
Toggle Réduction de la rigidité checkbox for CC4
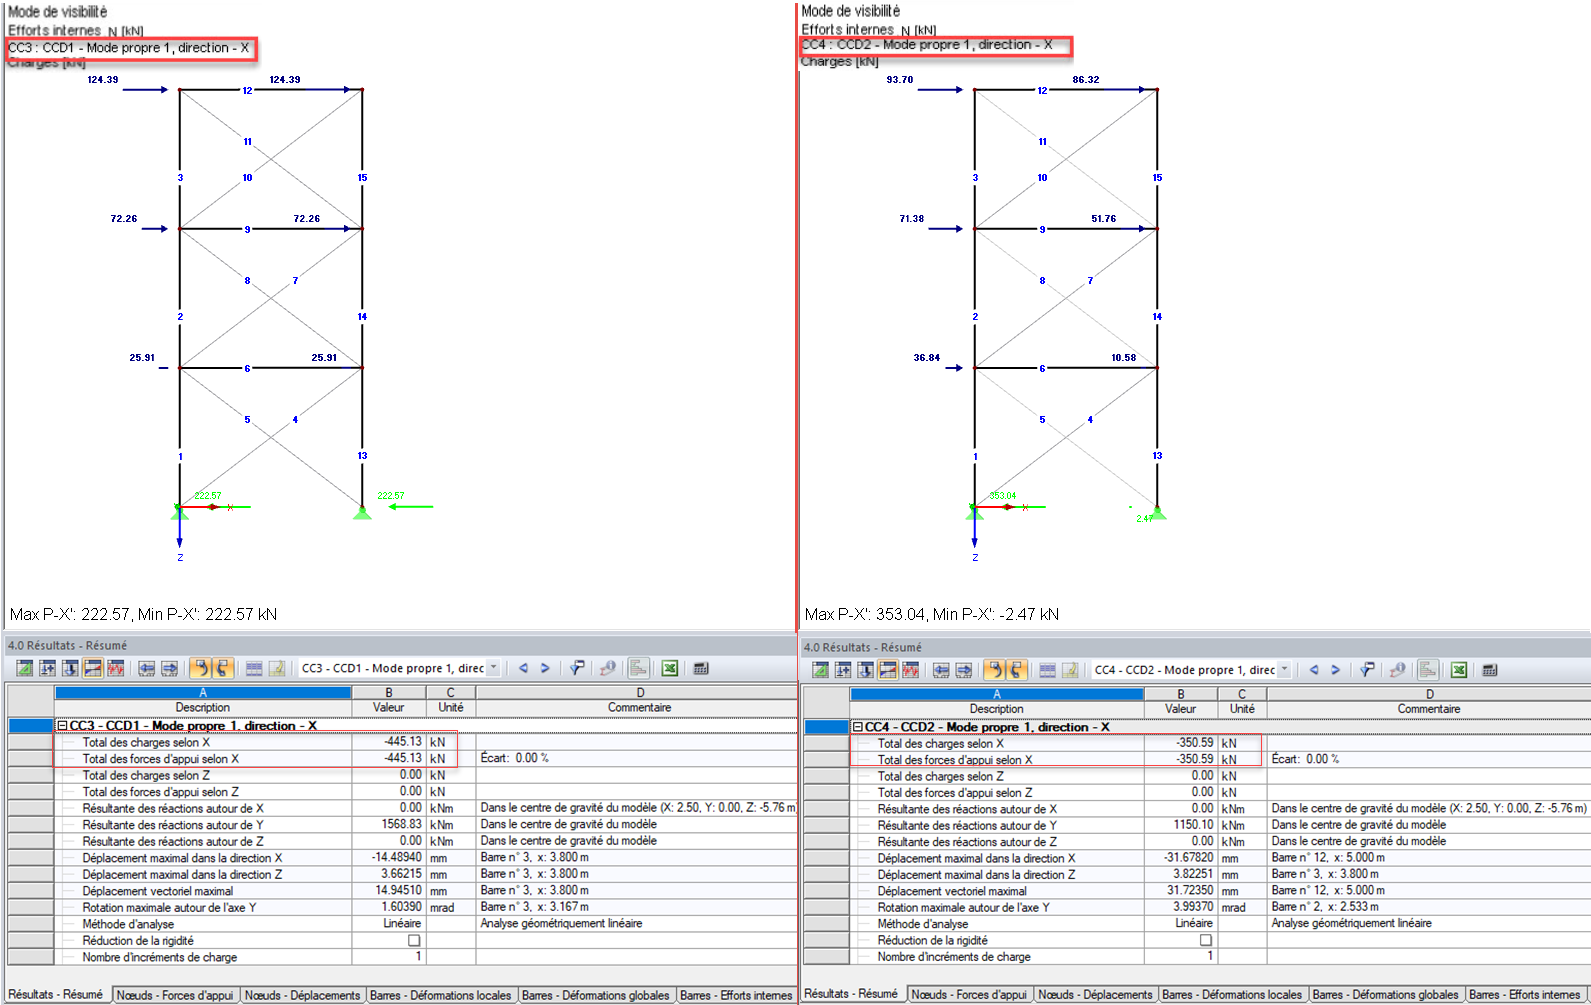(1206, 940)
